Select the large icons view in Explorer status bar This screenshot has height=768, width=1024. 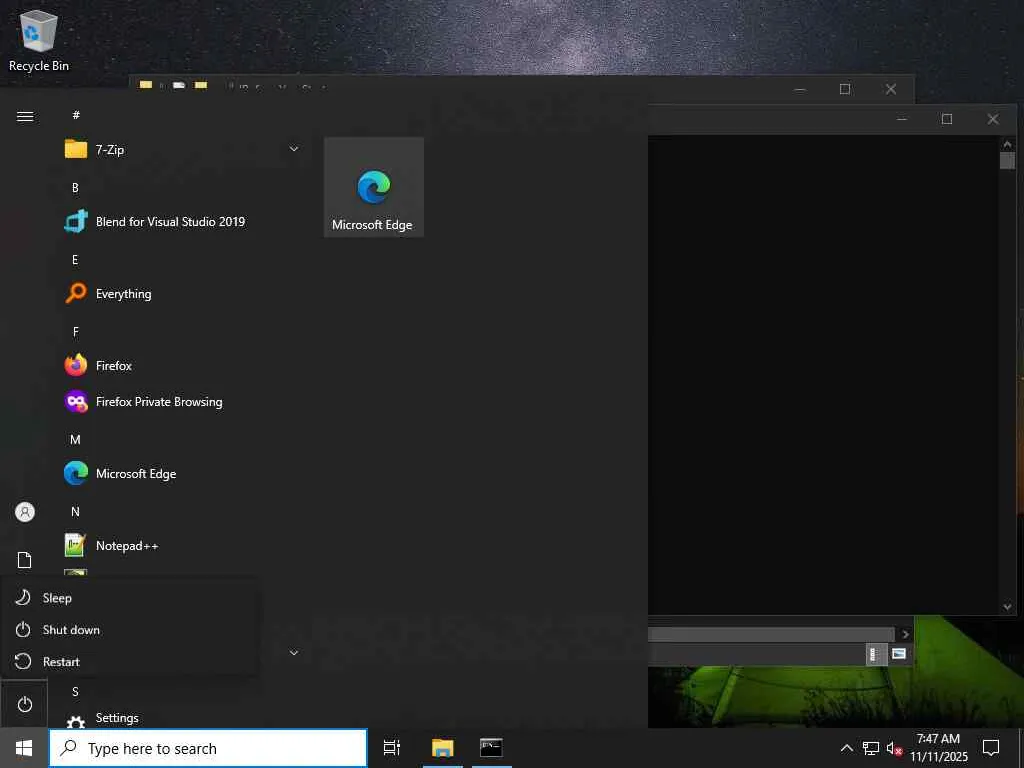click(899, 654)
